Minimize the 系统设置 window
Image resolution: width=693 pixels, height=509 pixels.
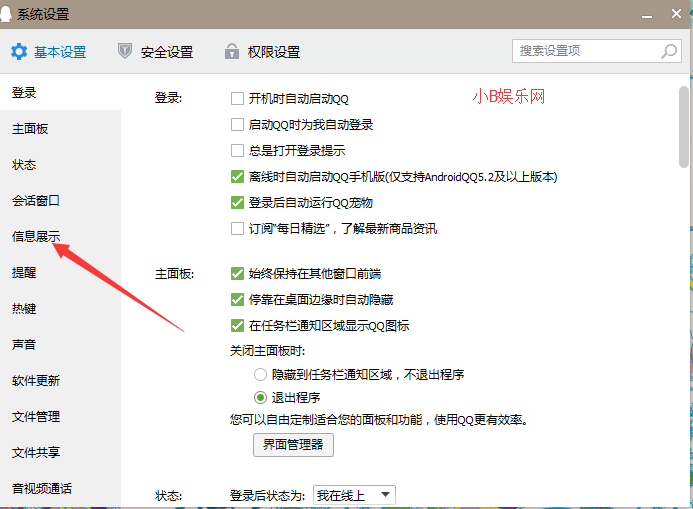coord(647,16)
